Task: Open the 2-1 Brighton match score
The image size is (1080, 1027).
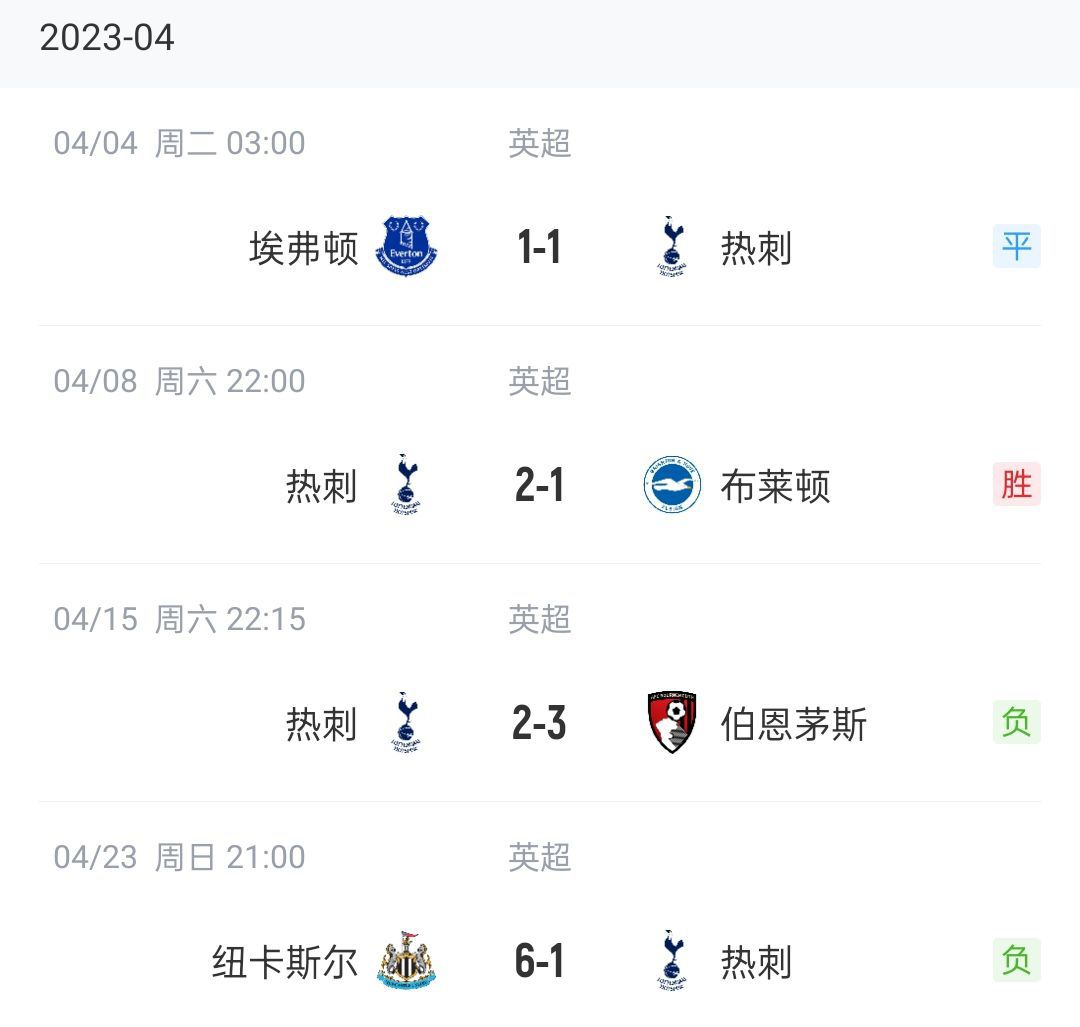Action: [x=539, y=485]
